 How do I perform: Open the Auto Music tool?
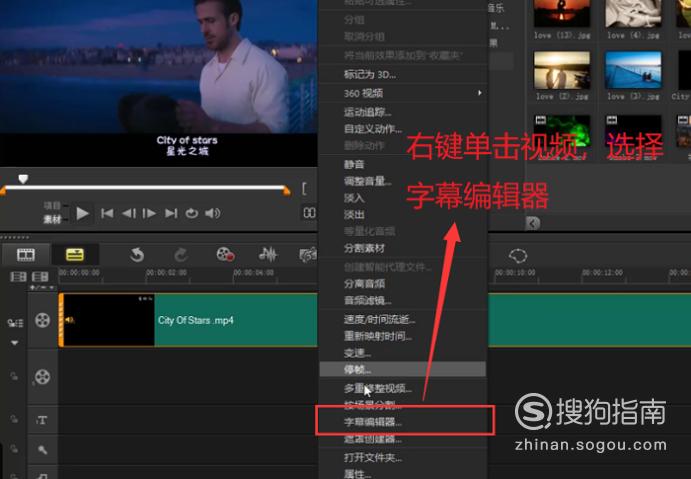[x=308, y=255]
